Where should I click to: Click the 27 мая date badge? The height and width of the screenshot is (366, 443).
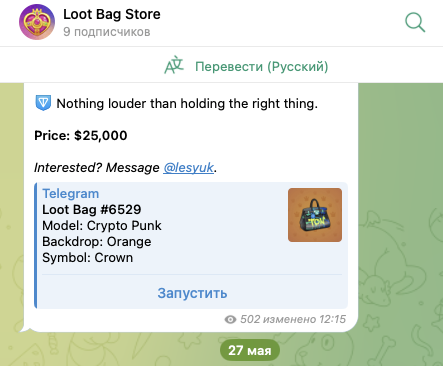pos(250,350)
